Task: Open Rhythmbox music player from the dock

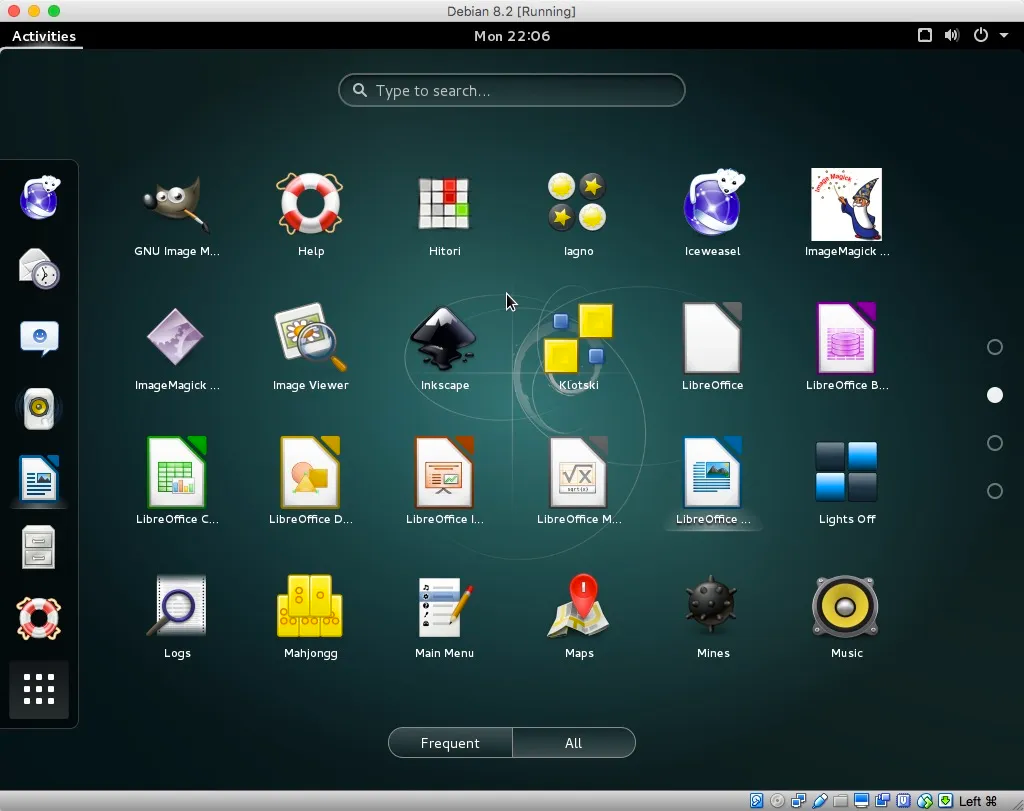Action: tap(39, 408)
